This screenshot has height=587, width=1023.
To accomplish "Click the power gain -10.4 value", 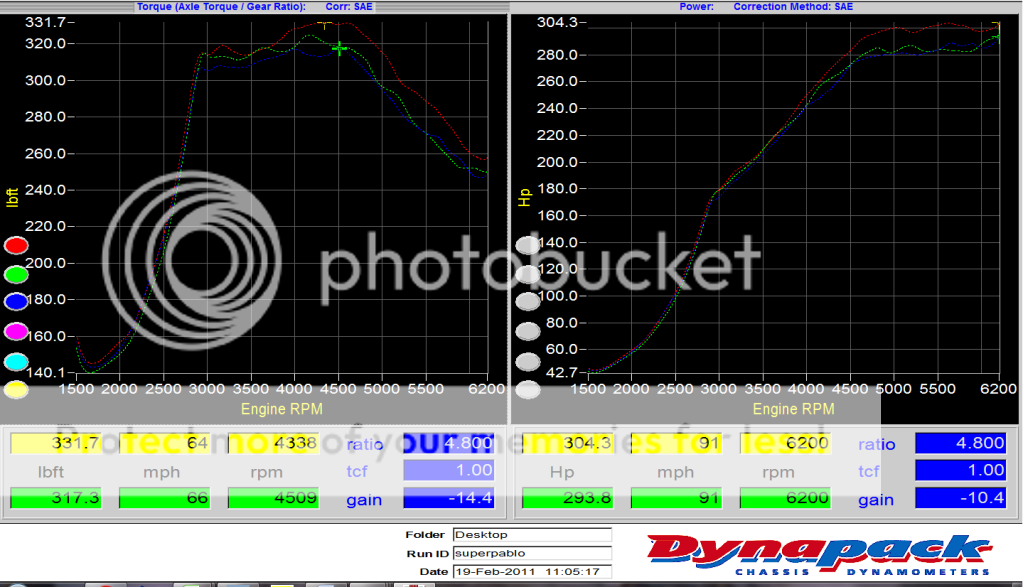I will point(960,498).
